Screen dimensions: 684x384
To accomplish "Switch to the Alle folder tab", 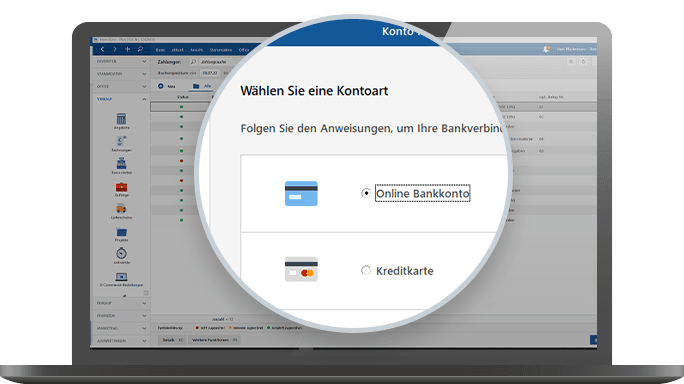I will coord(202,86).
